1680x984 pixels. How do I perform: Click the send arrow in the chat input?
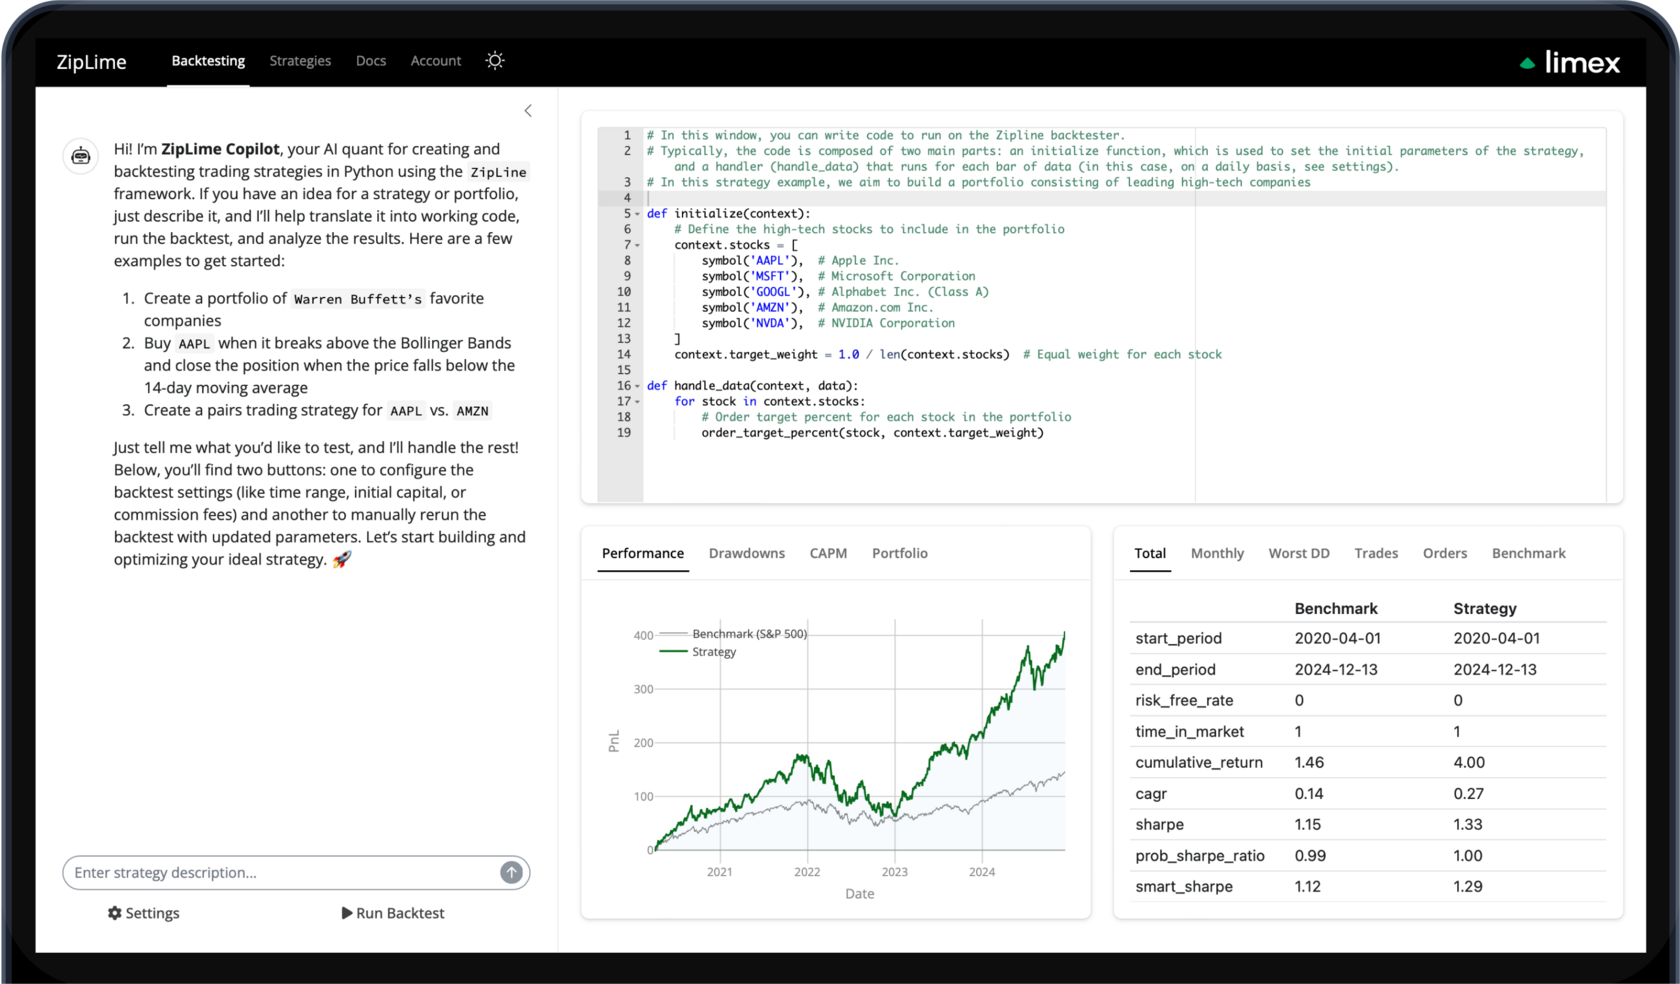coord(511,872)
